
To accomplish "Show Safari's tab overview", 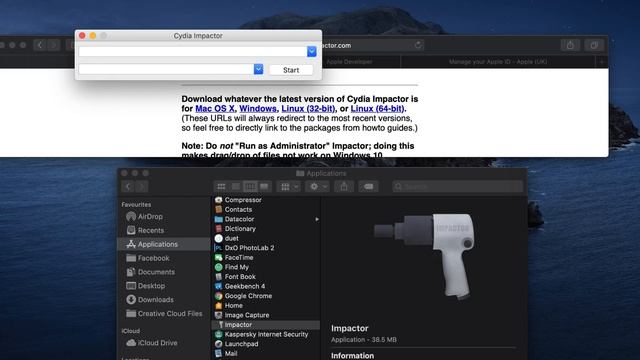I will coord(594,45).
